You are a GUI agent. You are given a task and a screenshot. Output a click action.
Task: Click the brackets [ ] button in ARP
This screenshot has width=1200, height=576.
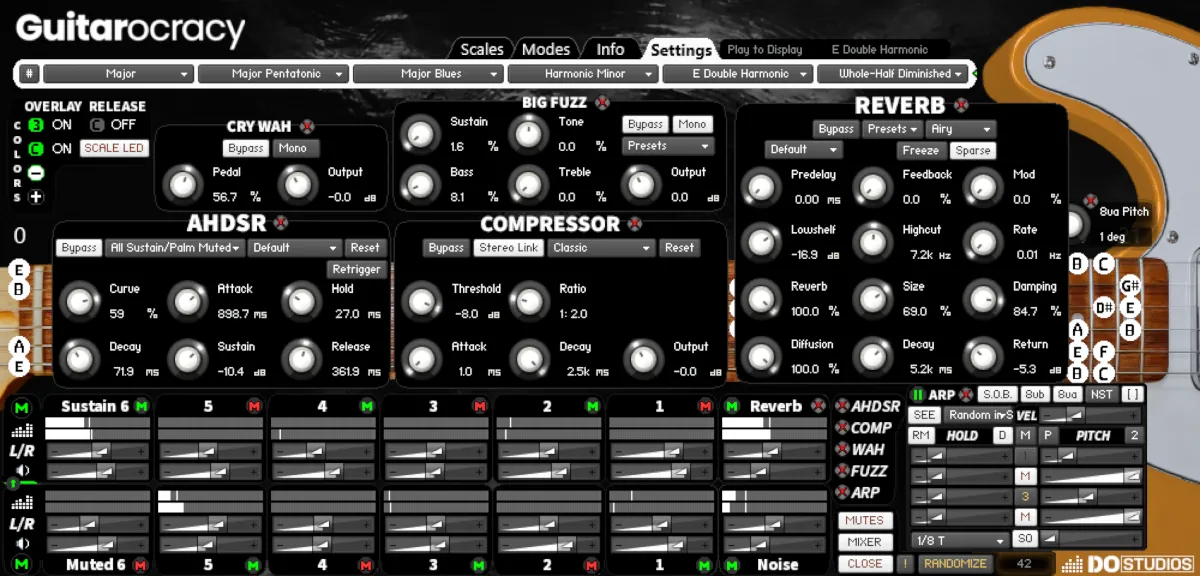click(x=1131, y=395)
